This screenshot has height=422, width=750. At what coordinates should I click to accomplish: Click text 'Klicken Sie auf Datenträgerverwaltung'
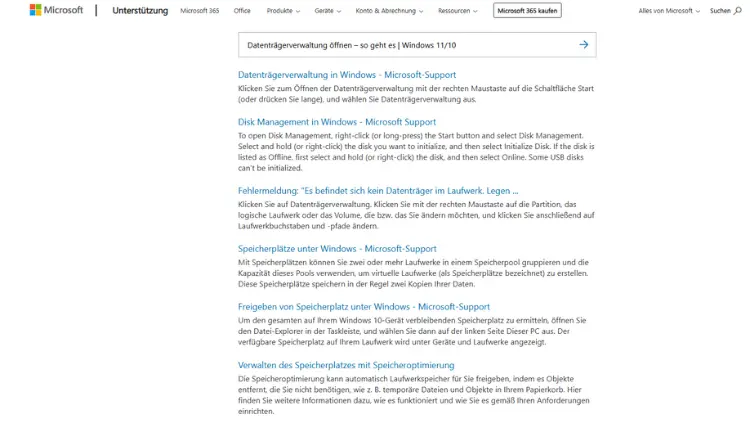point(305,204)
